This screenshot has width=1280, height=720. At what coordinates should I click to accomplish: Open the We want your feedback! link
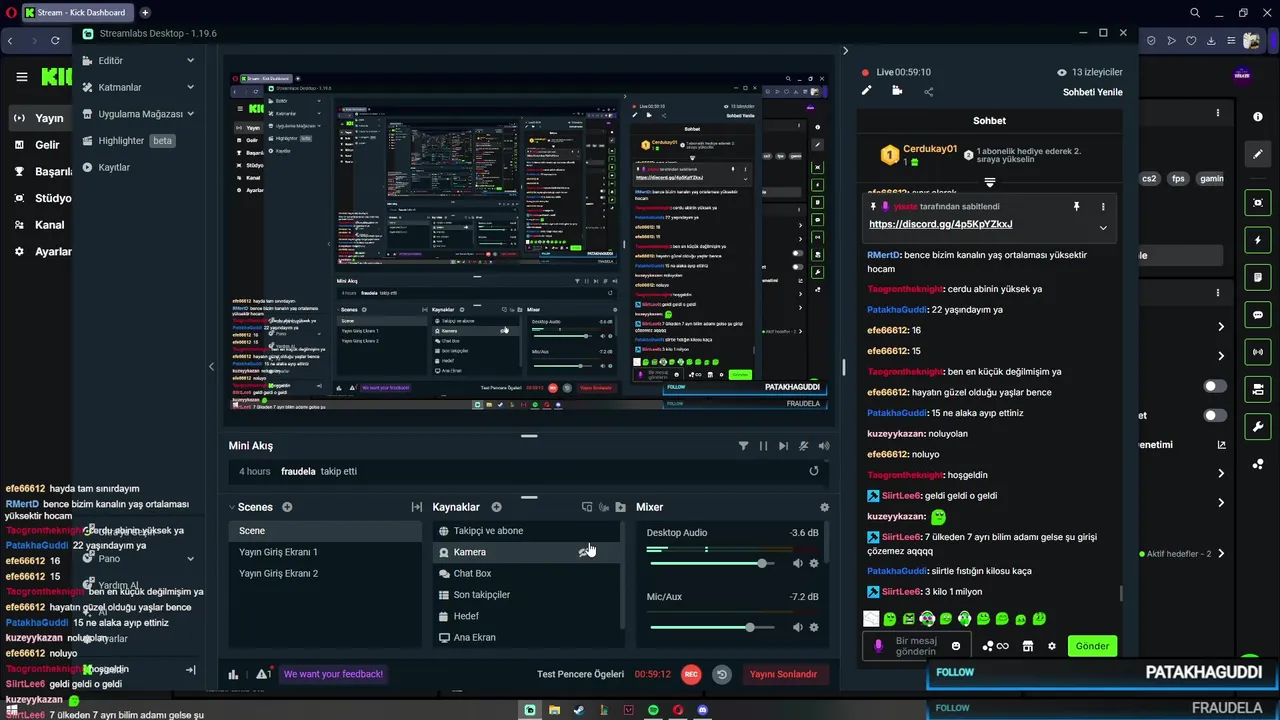pos(333,674)
